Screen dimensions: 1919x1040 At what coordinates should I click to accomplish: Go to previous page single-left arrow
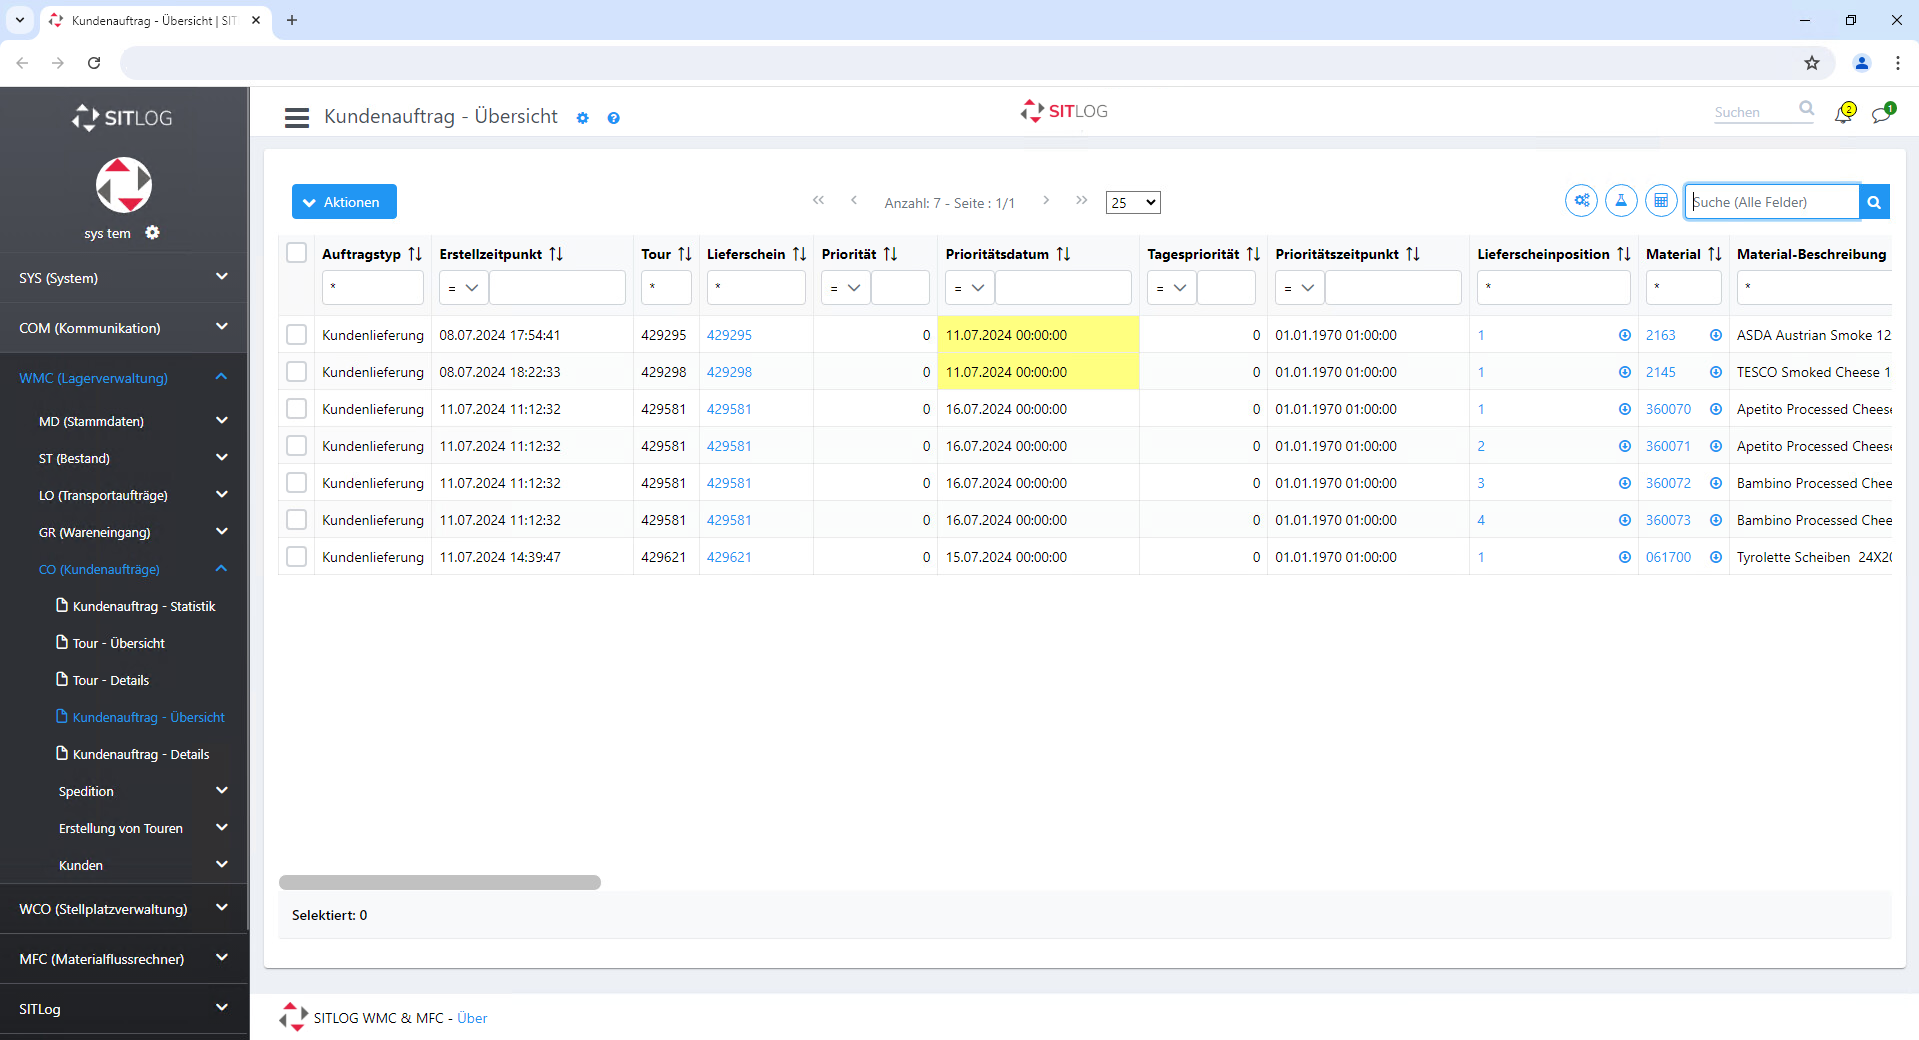pos(854,200)
